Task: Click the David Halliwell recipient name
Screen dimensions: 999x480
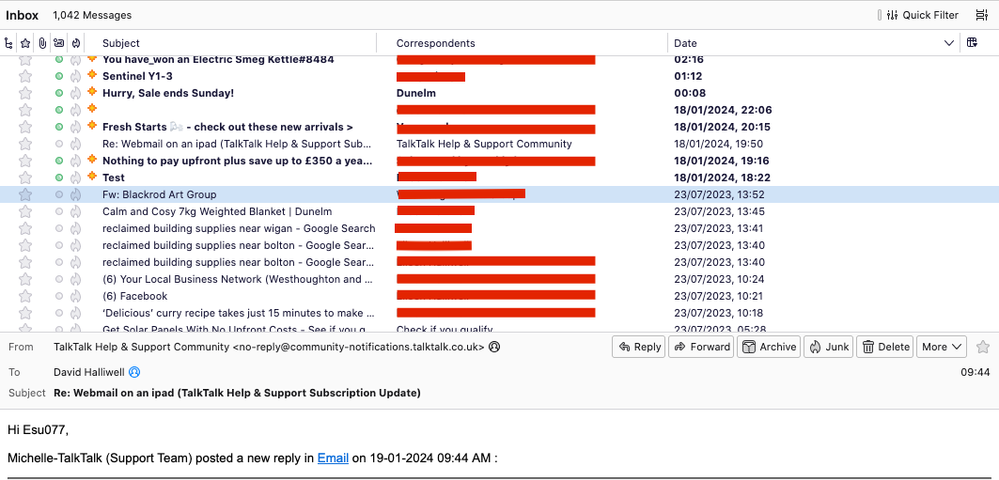Action: tap(90, 371)
